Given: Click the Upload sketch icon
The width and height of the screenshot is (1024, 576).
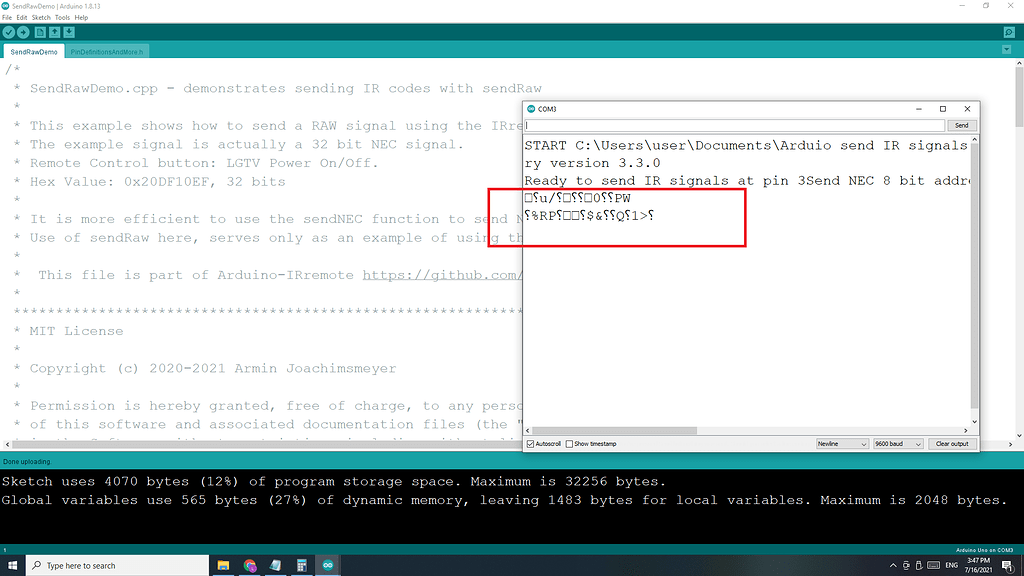Looking at the screenshot, I should (x=24, y=31).
